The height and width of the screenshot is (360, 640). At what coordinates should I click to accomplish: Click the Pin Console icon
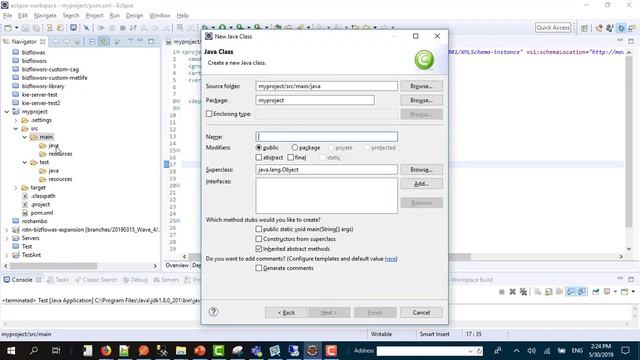coord(596,291)
